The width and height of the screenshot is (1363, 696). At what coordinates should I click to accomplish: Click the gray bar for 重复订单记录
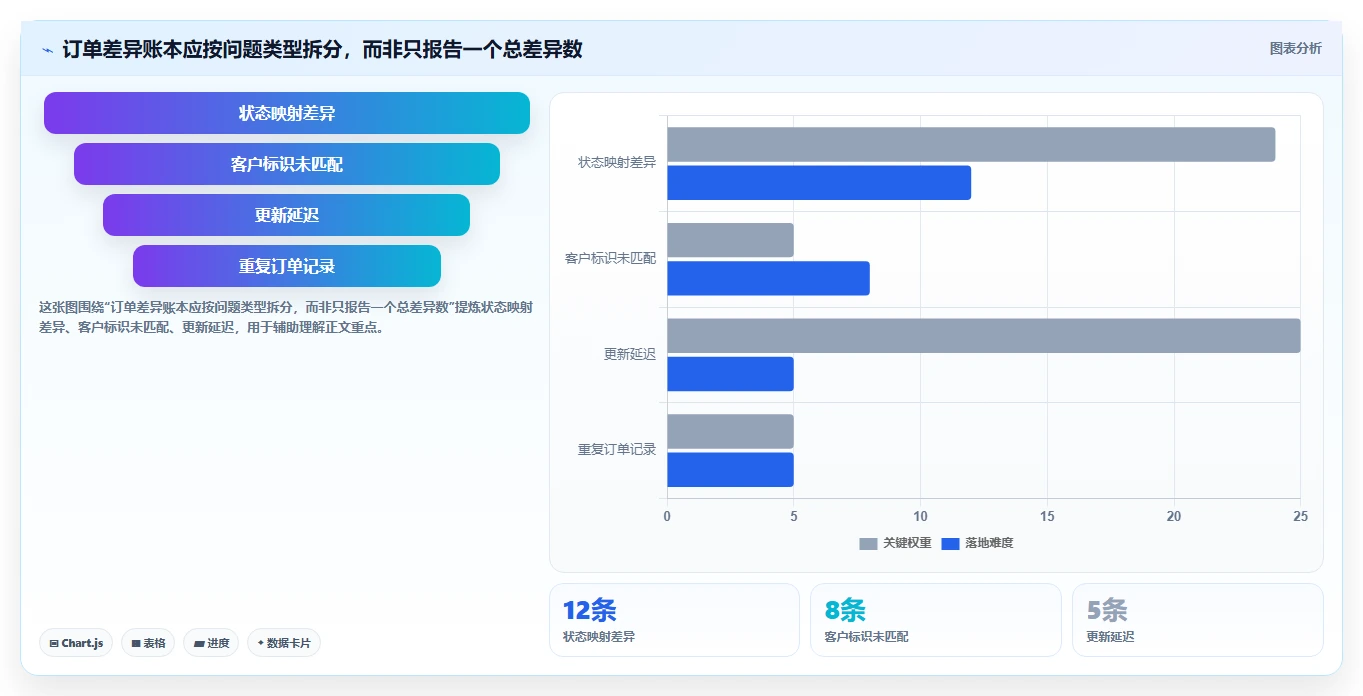730,431
